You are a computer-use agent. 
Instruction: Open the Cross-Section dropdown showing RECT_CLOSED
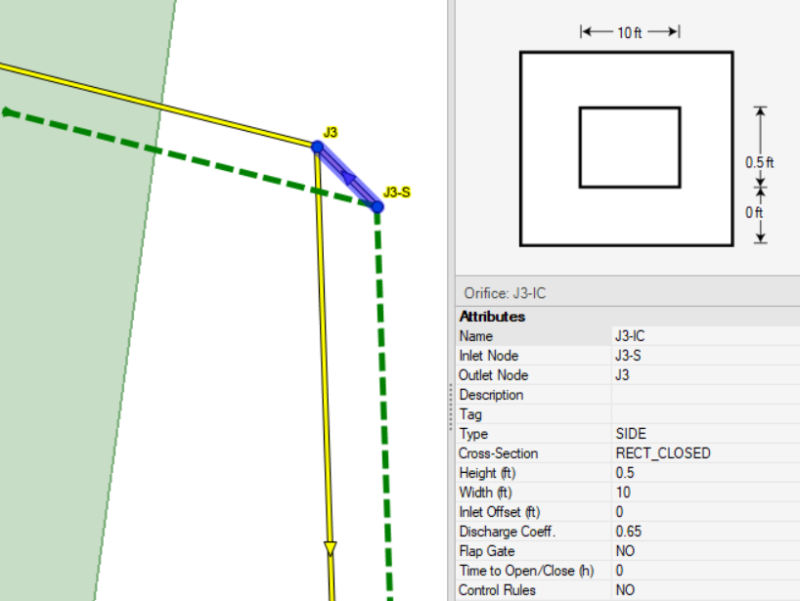tap(662, 453)
